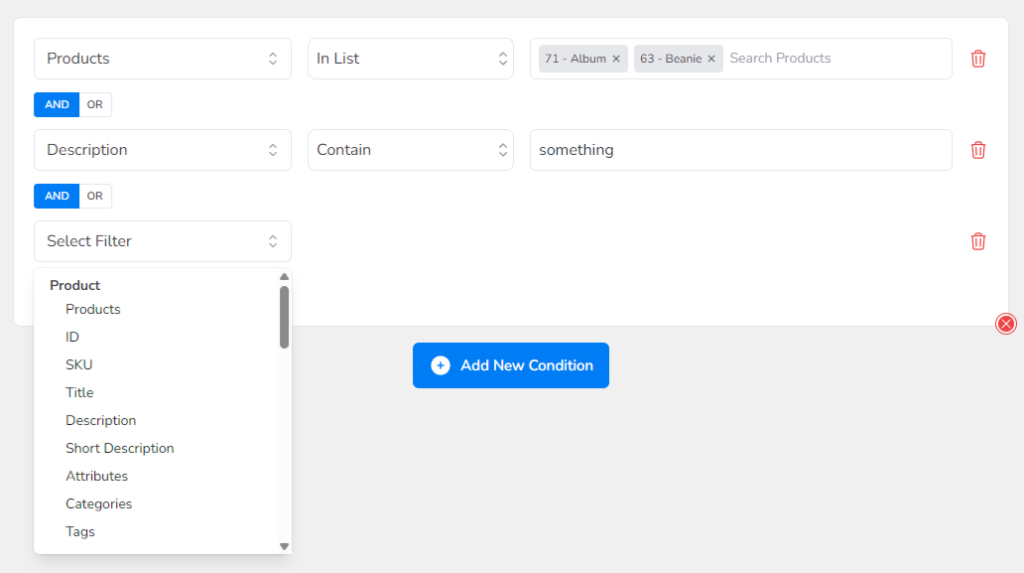The image size is (1024, 573).
Task: Toggle AND after the Description condition
Action: [x=57, y=196]
